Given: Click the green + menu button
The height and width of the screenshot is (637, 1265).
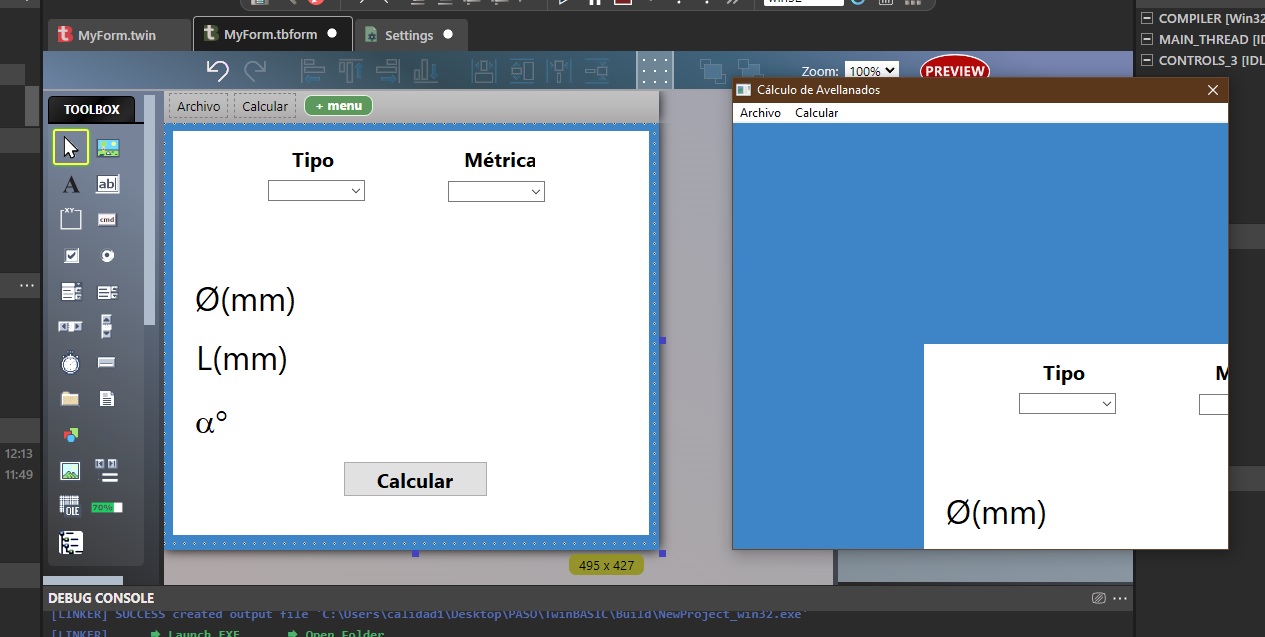Looking at the screenshot, I should click(x=338, y=105).
